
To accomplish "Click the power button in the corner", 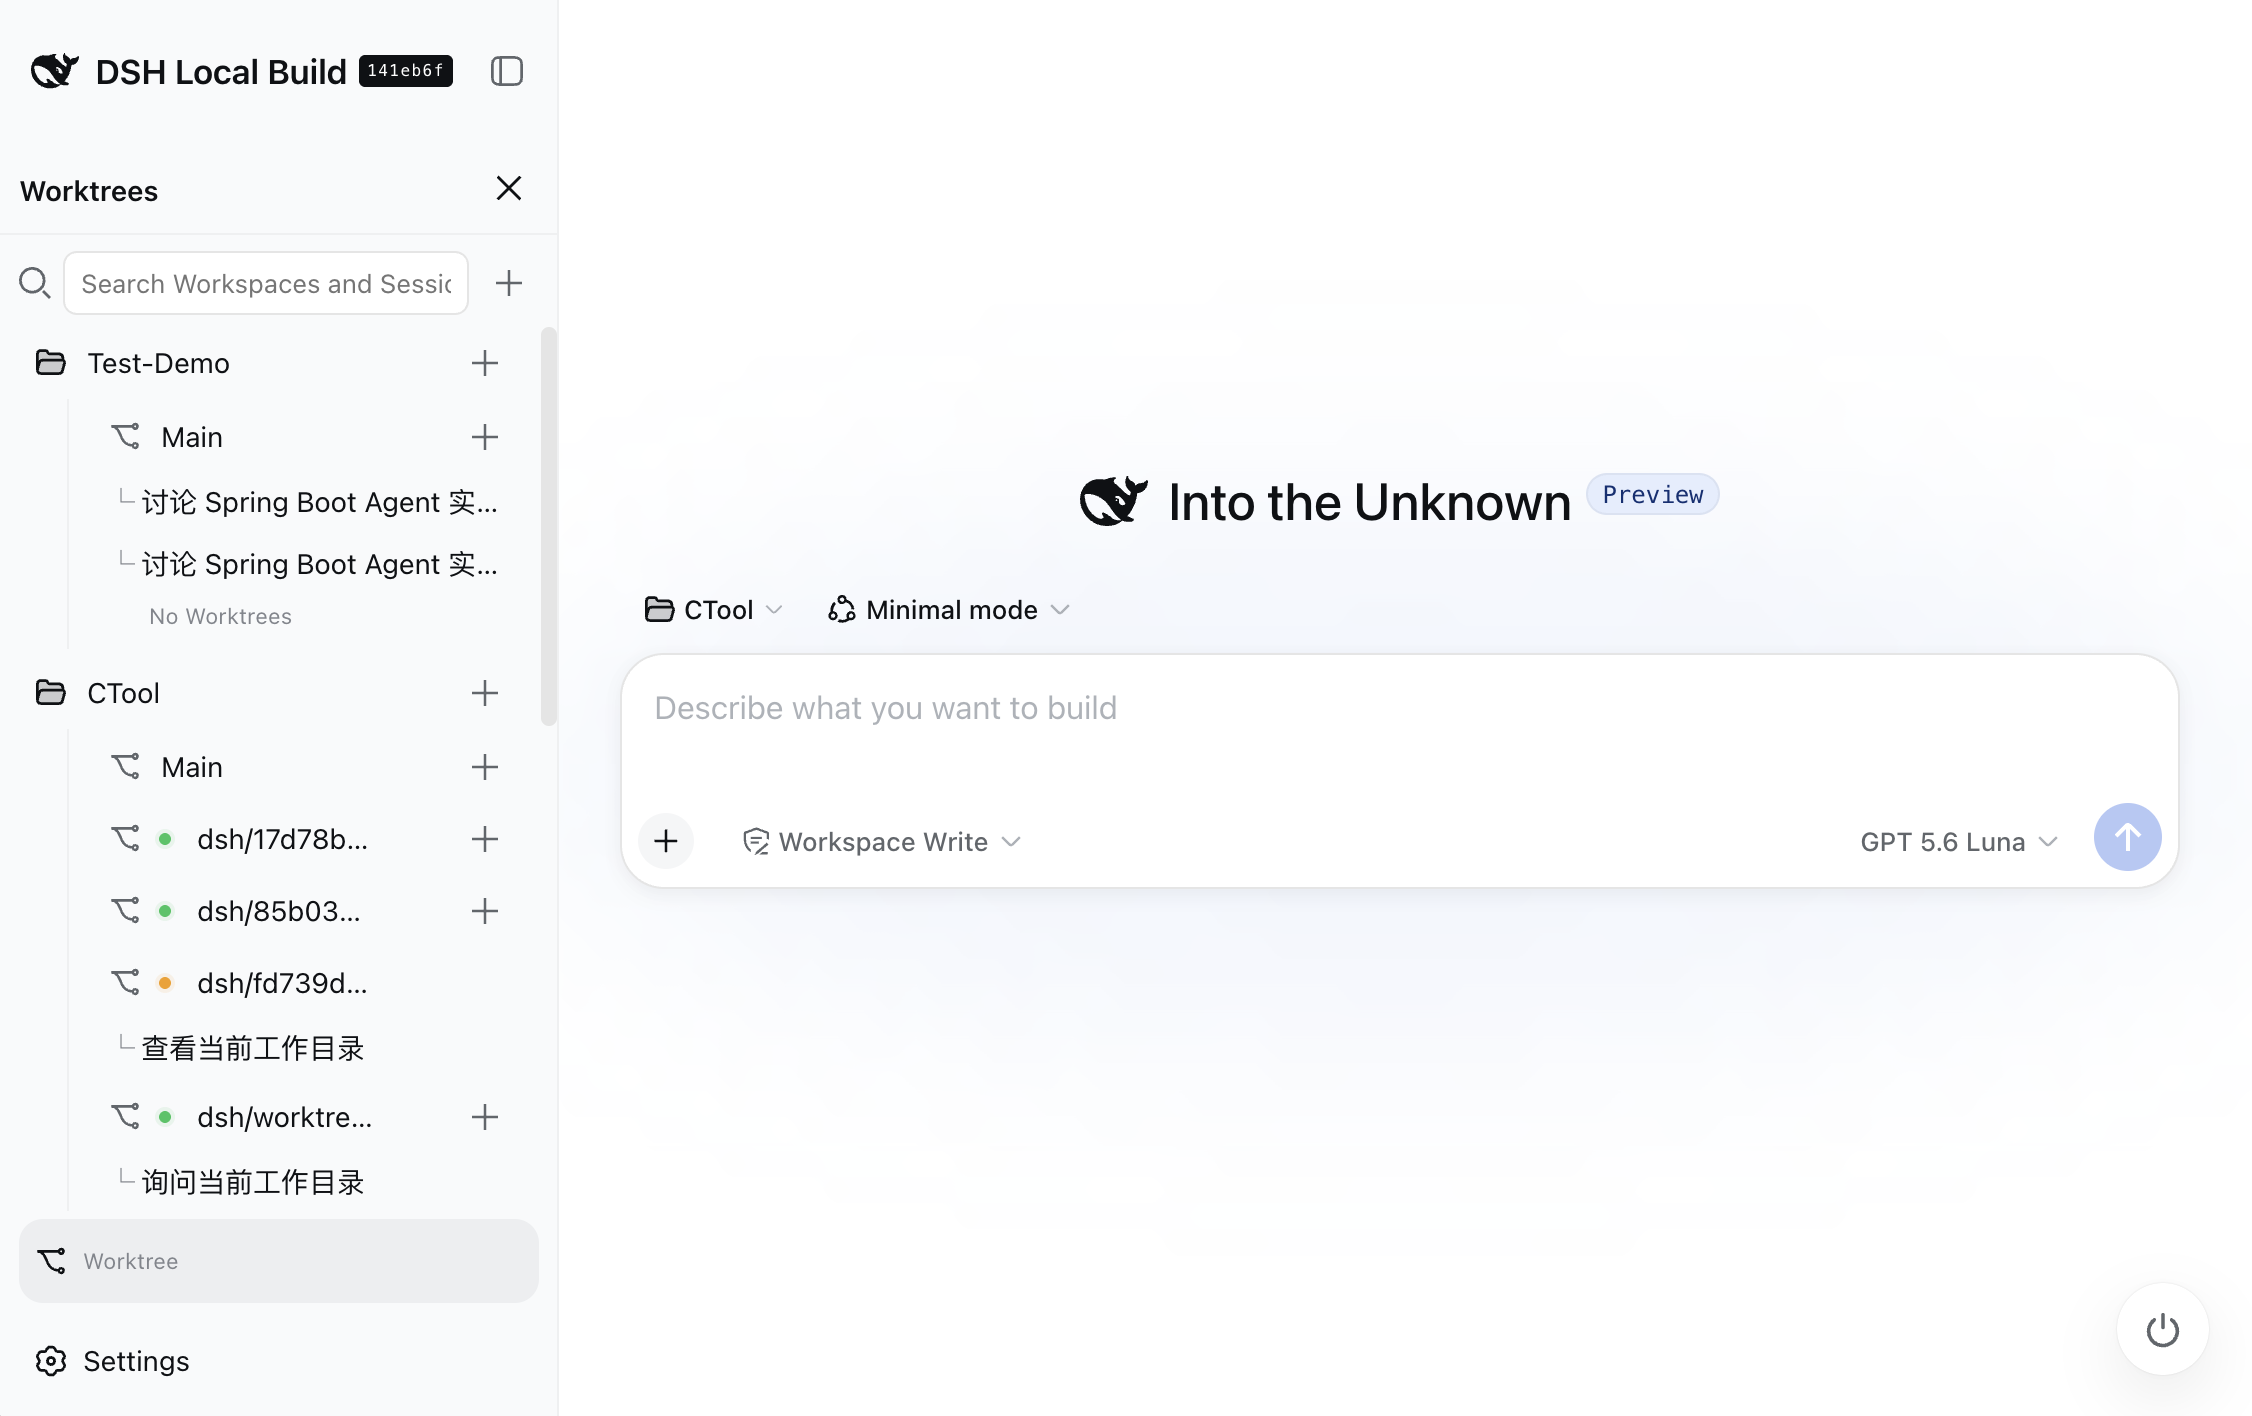I will [2162, 1330].
